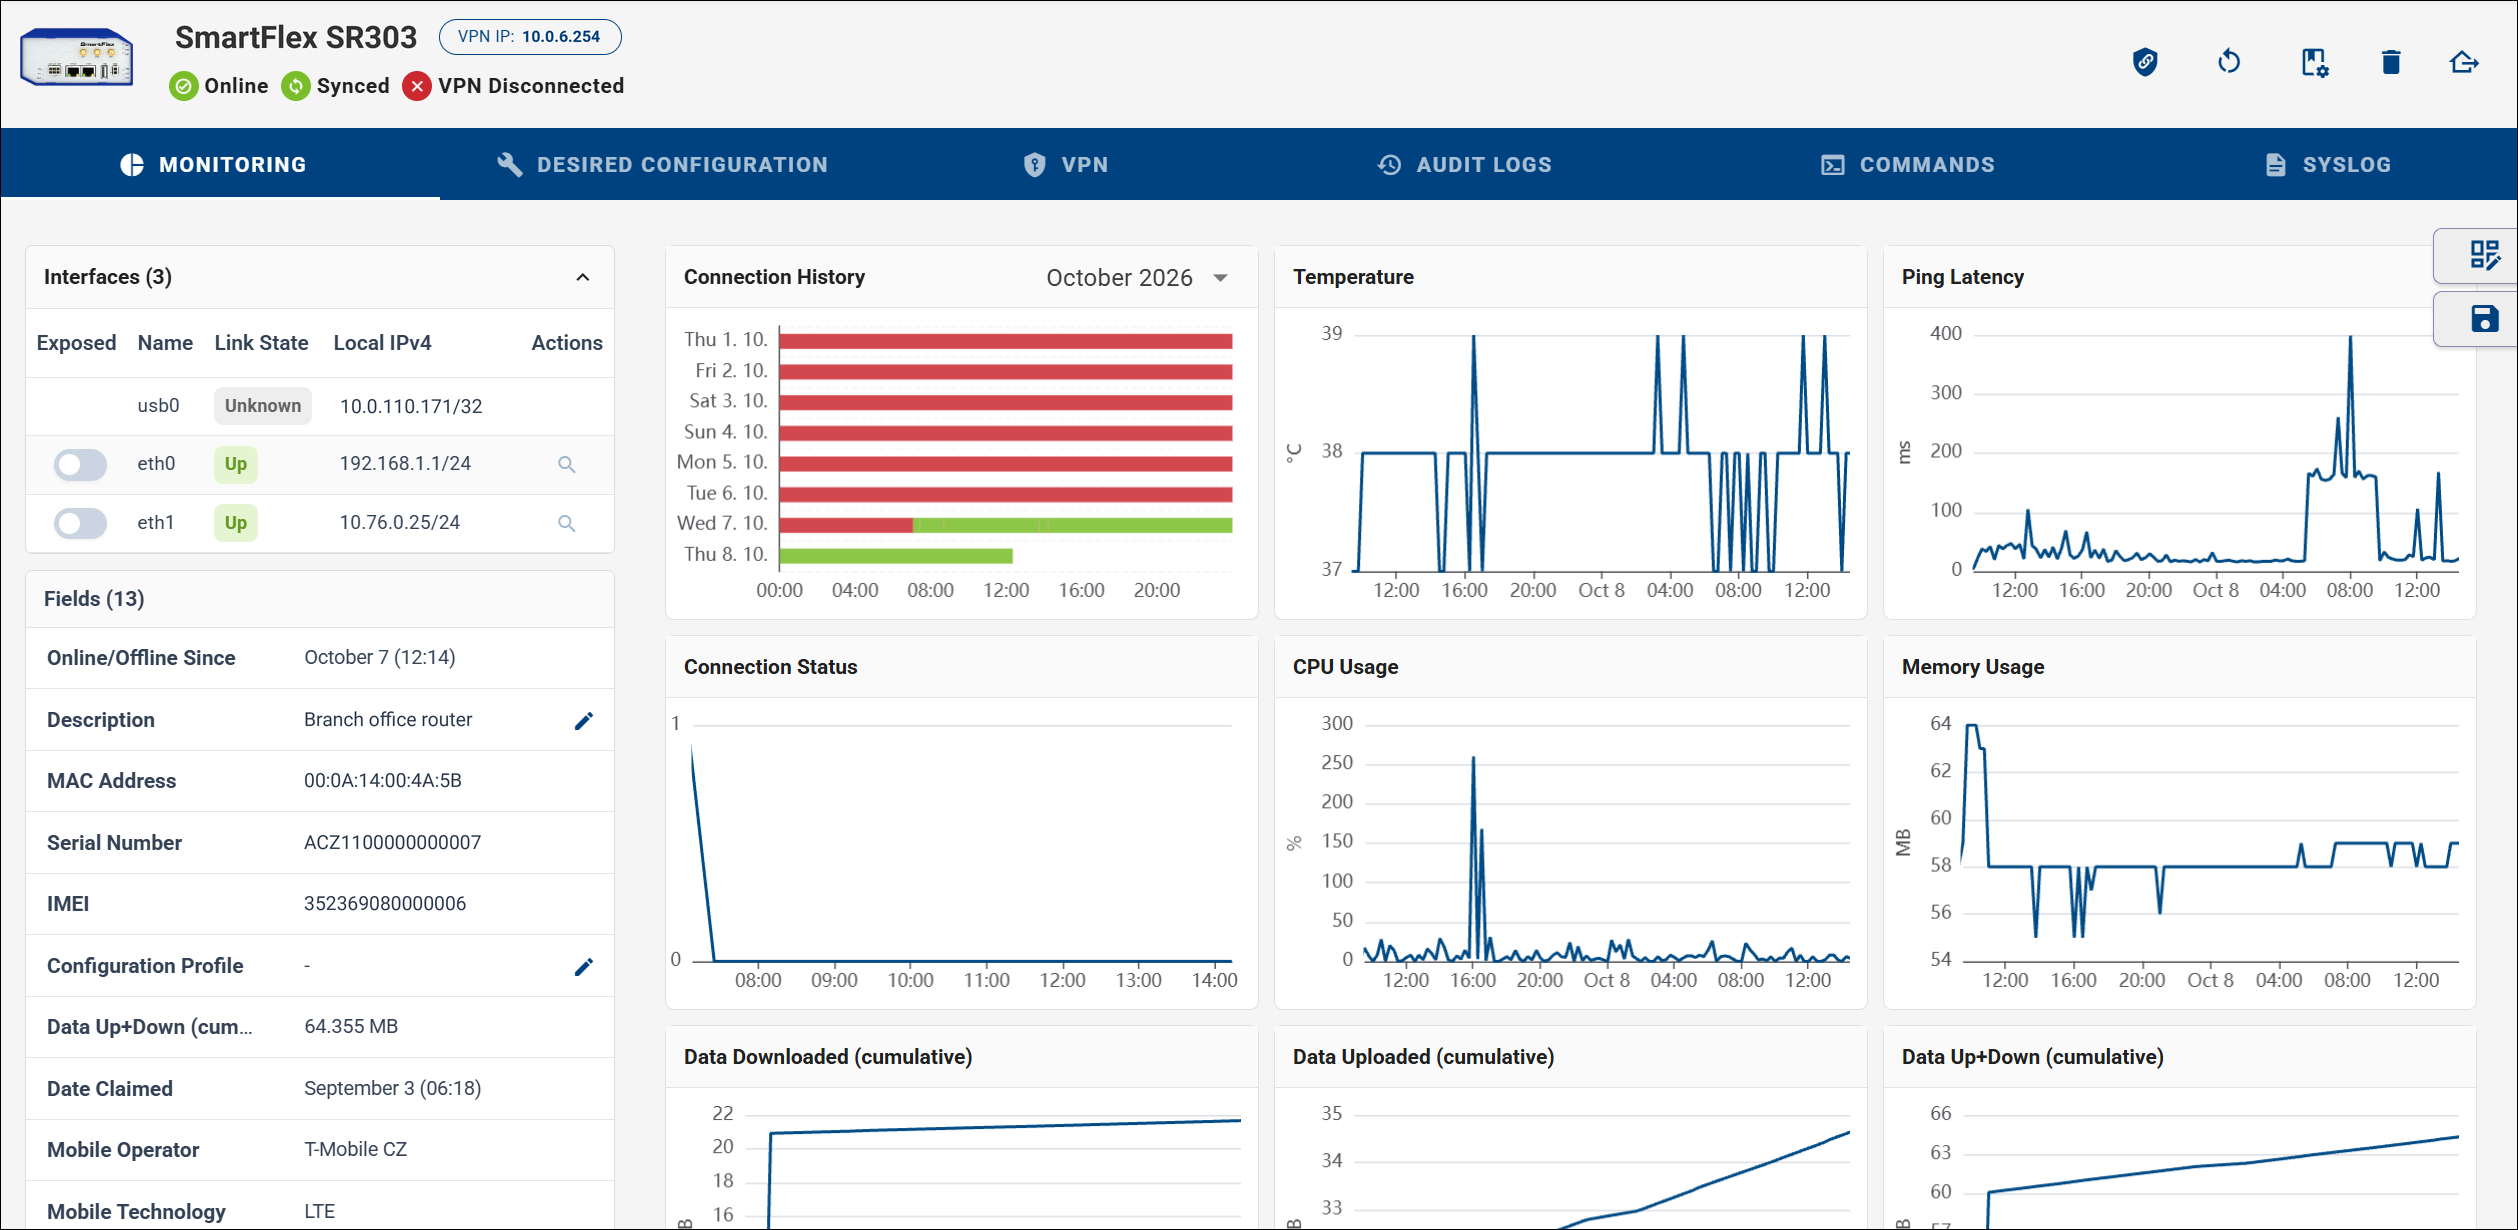This screenshot has height=1230, width=2518.
Task: Click the green Synced status icon
Action: pyautogui.click(x=295, y=86)
